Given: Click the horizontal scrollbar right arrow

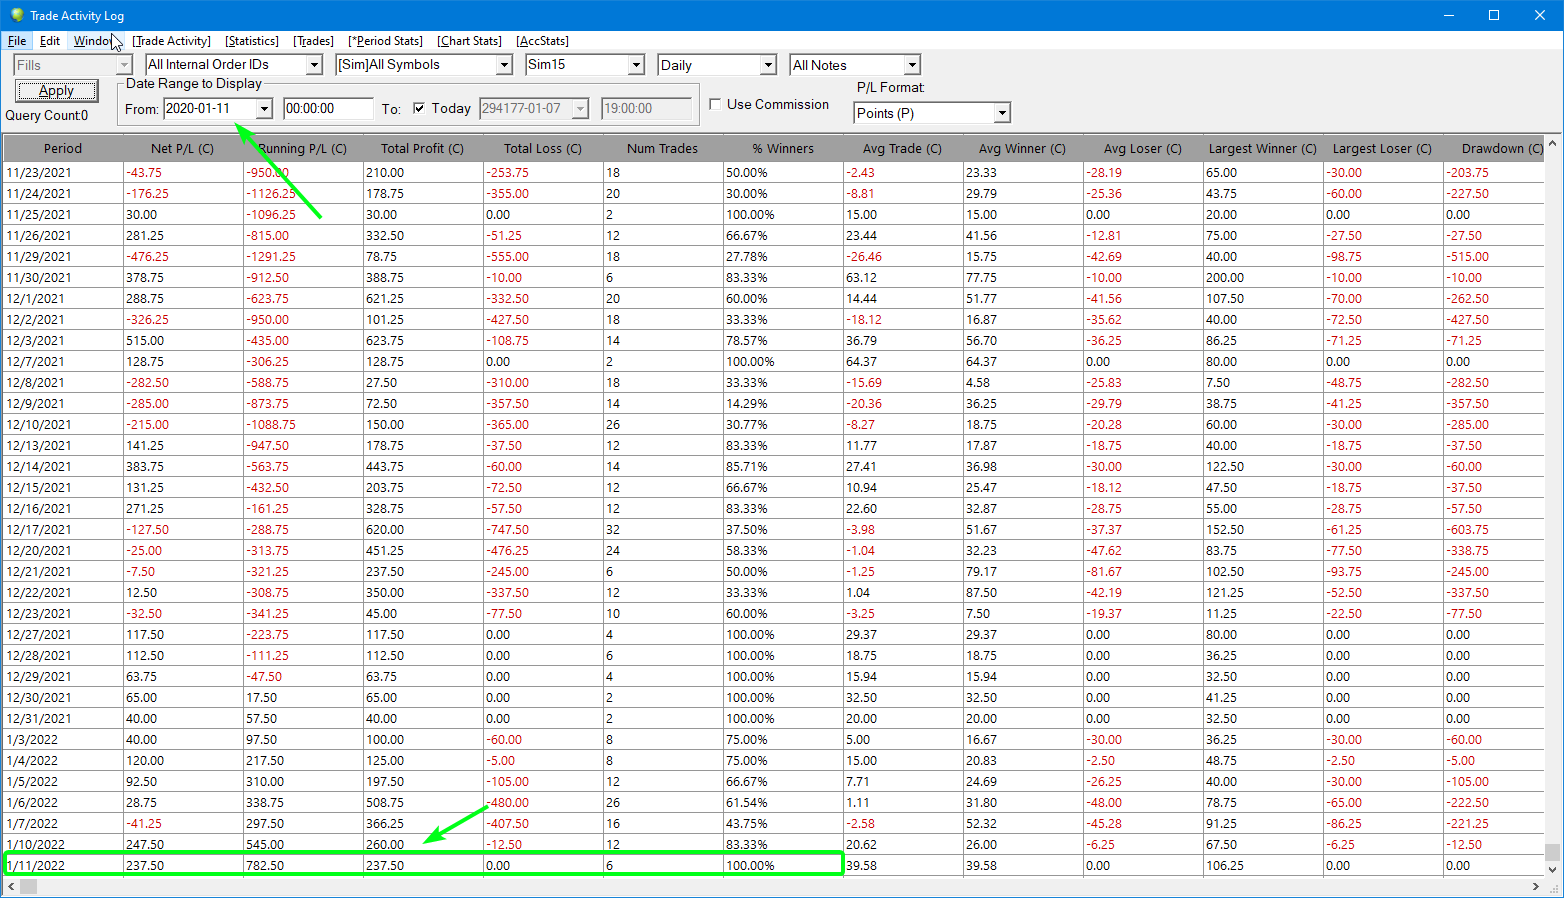Looking at the screenshot, I should 1536,887.
